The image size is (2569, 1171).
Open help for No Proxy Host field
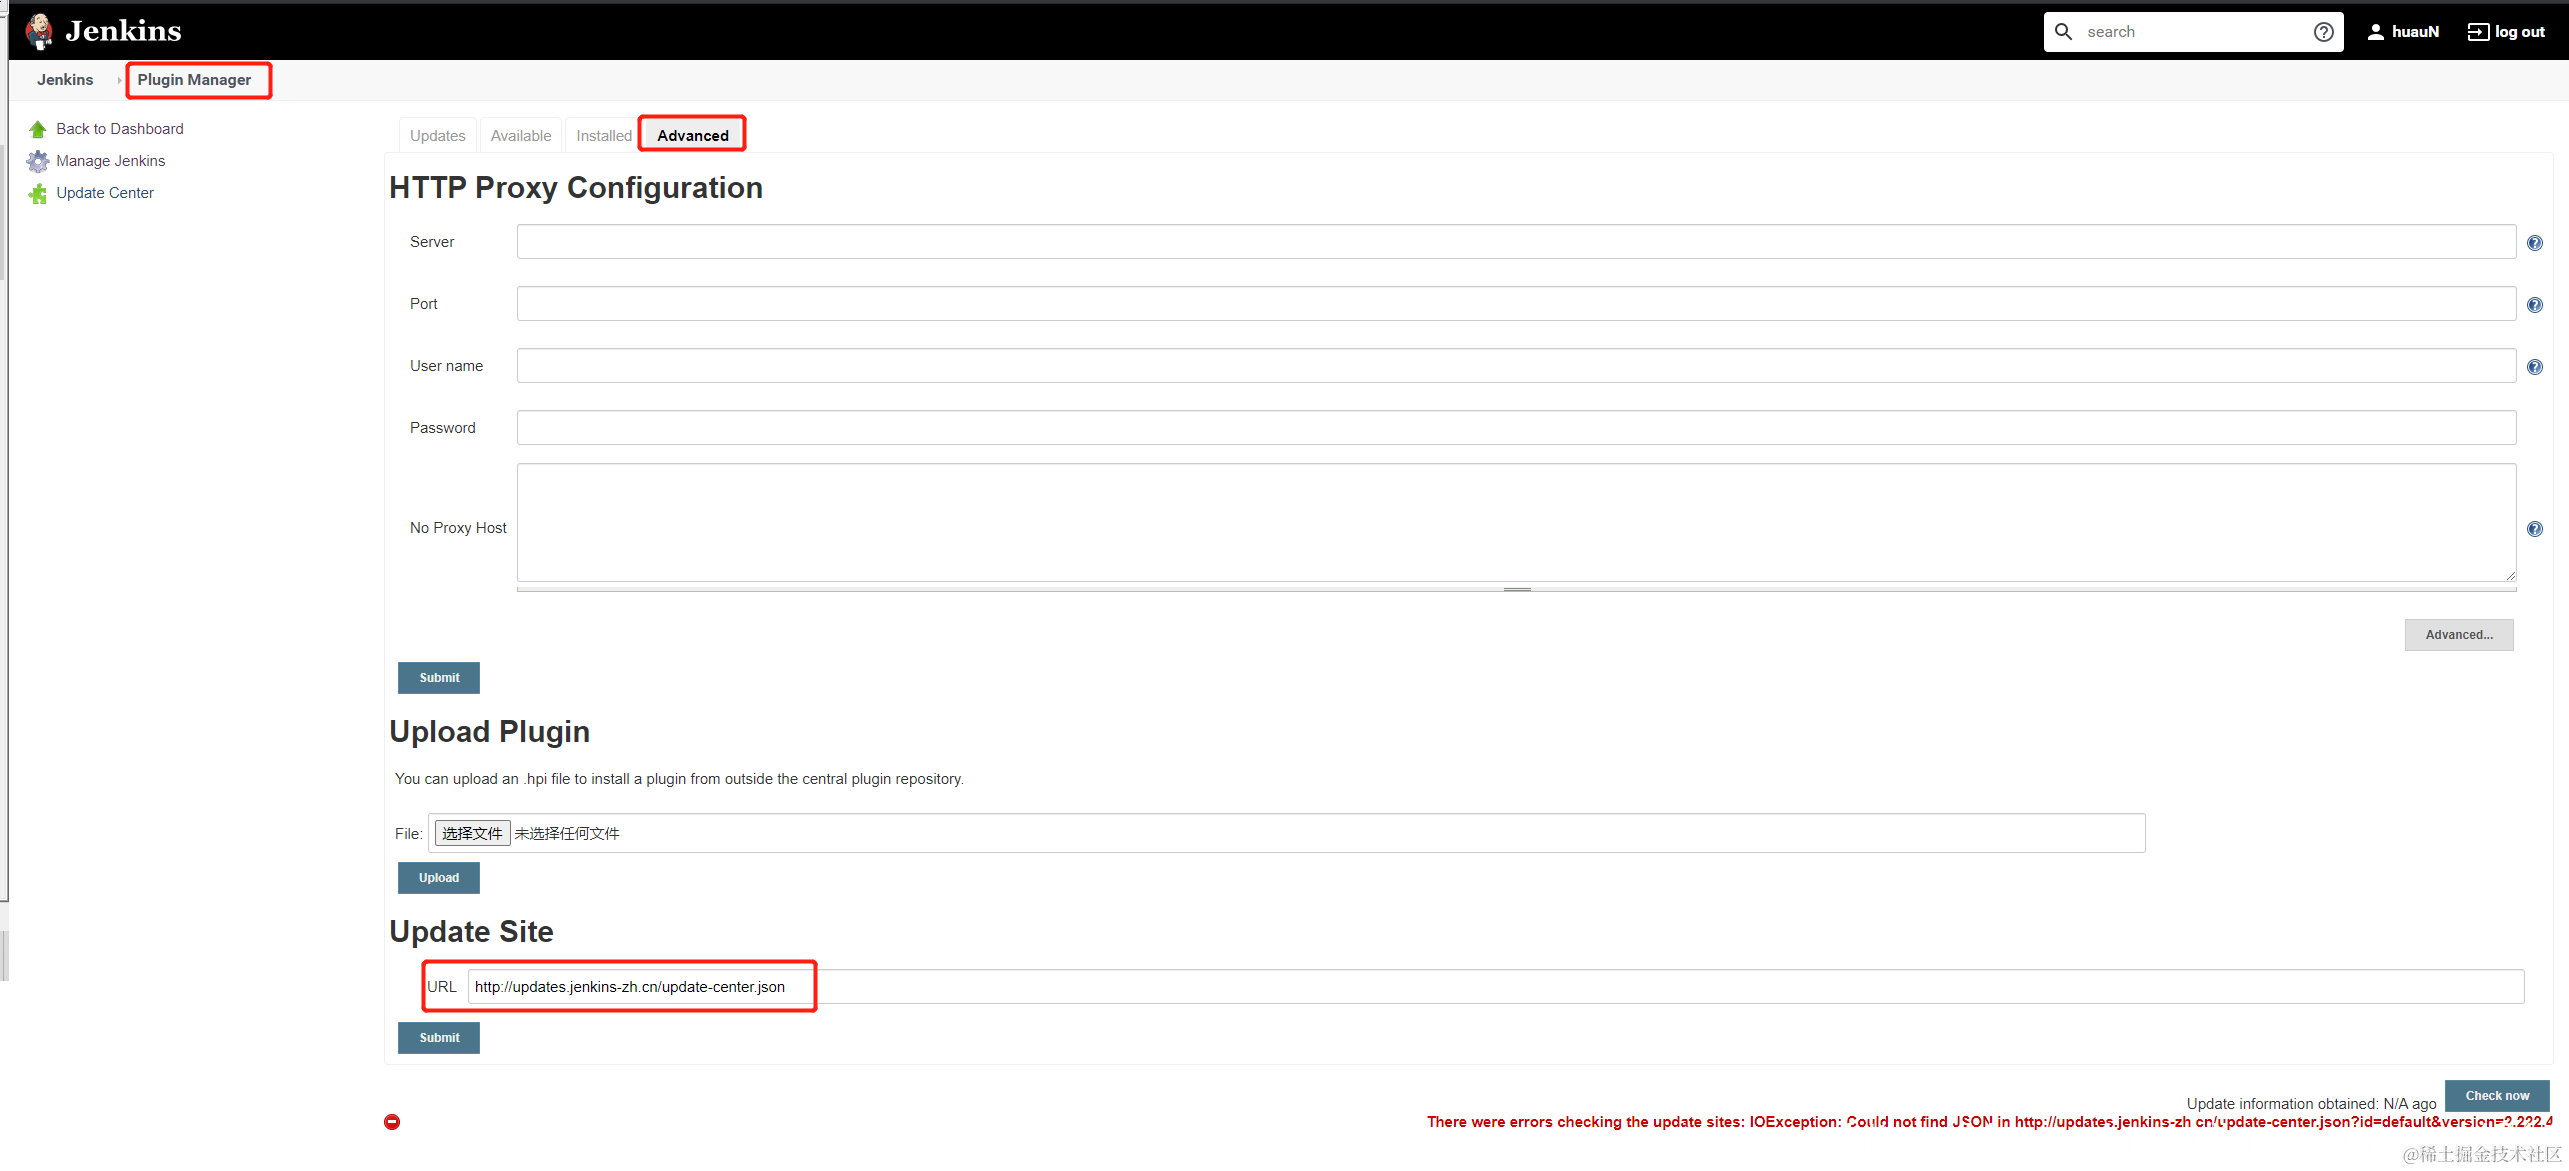pyautogui.click(x=2534, y=529)
